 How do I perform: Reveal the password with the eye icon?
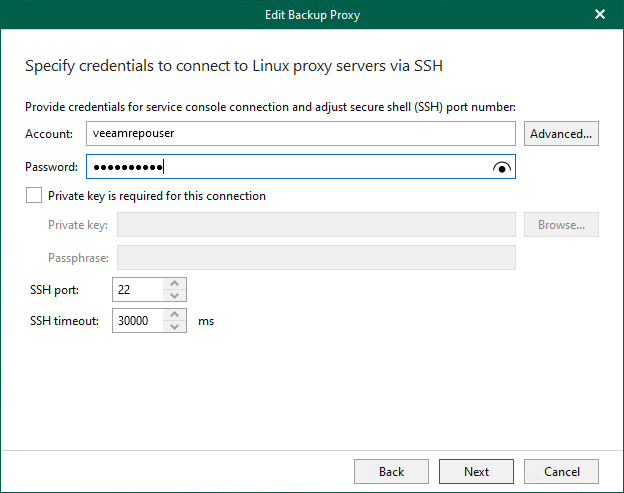click(502, 168)
